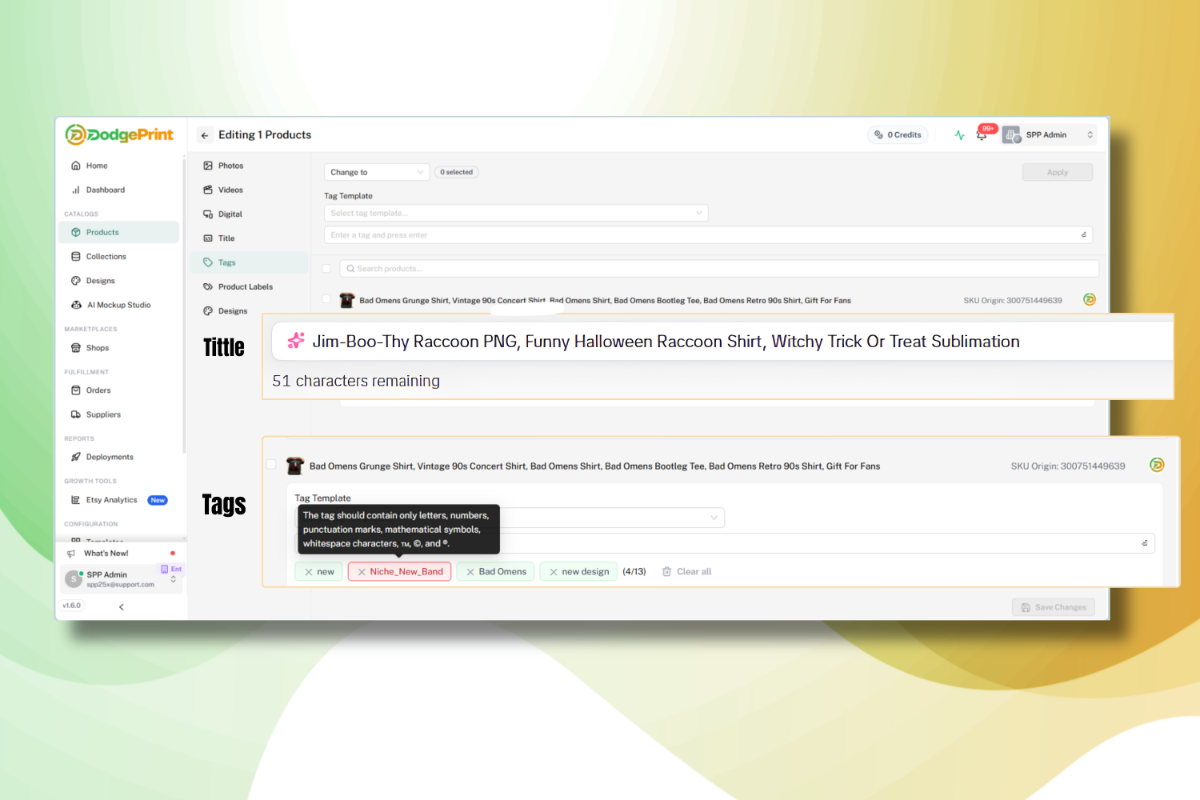Screen dimensions: 1200x800
Task: Click enter icon in the lower tag input
Action: 1145,543
